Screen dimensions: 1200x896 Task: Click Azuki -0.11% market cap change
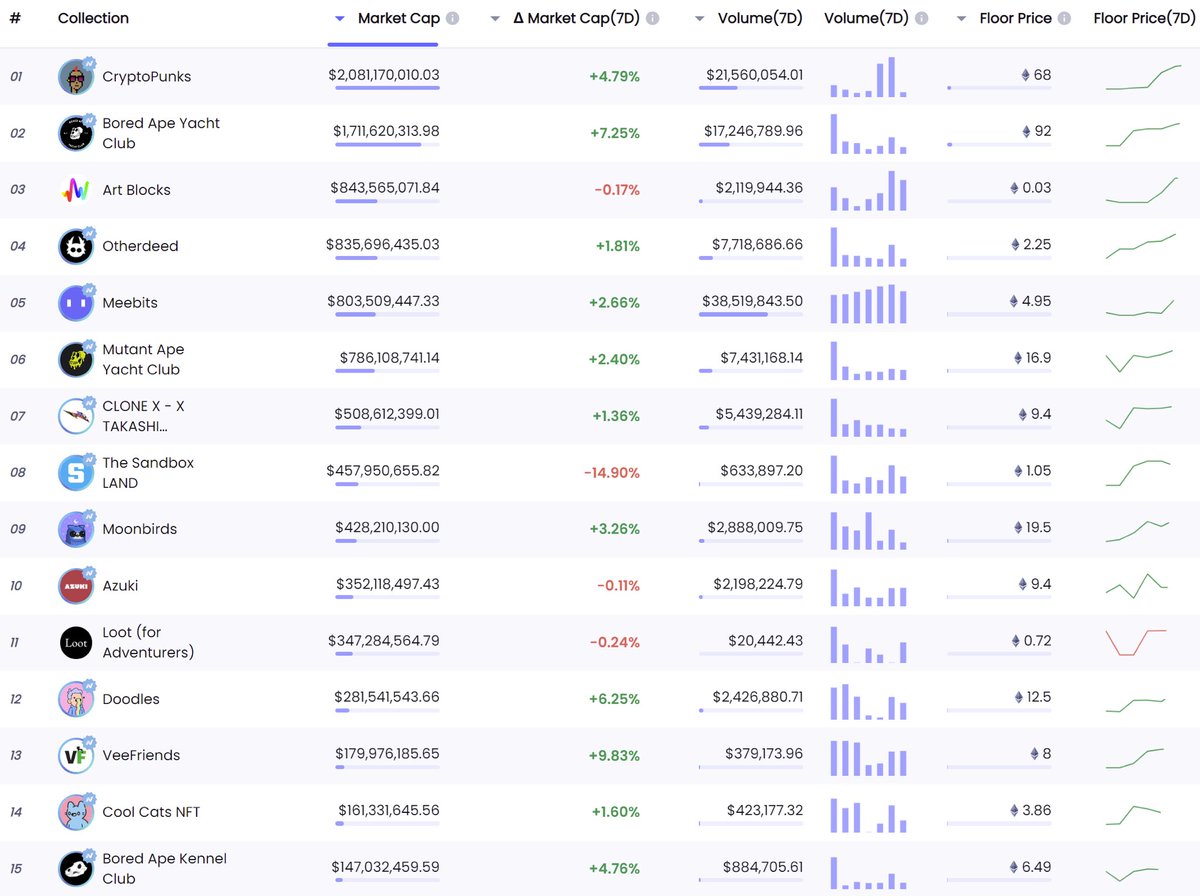(x=617, y=585)
